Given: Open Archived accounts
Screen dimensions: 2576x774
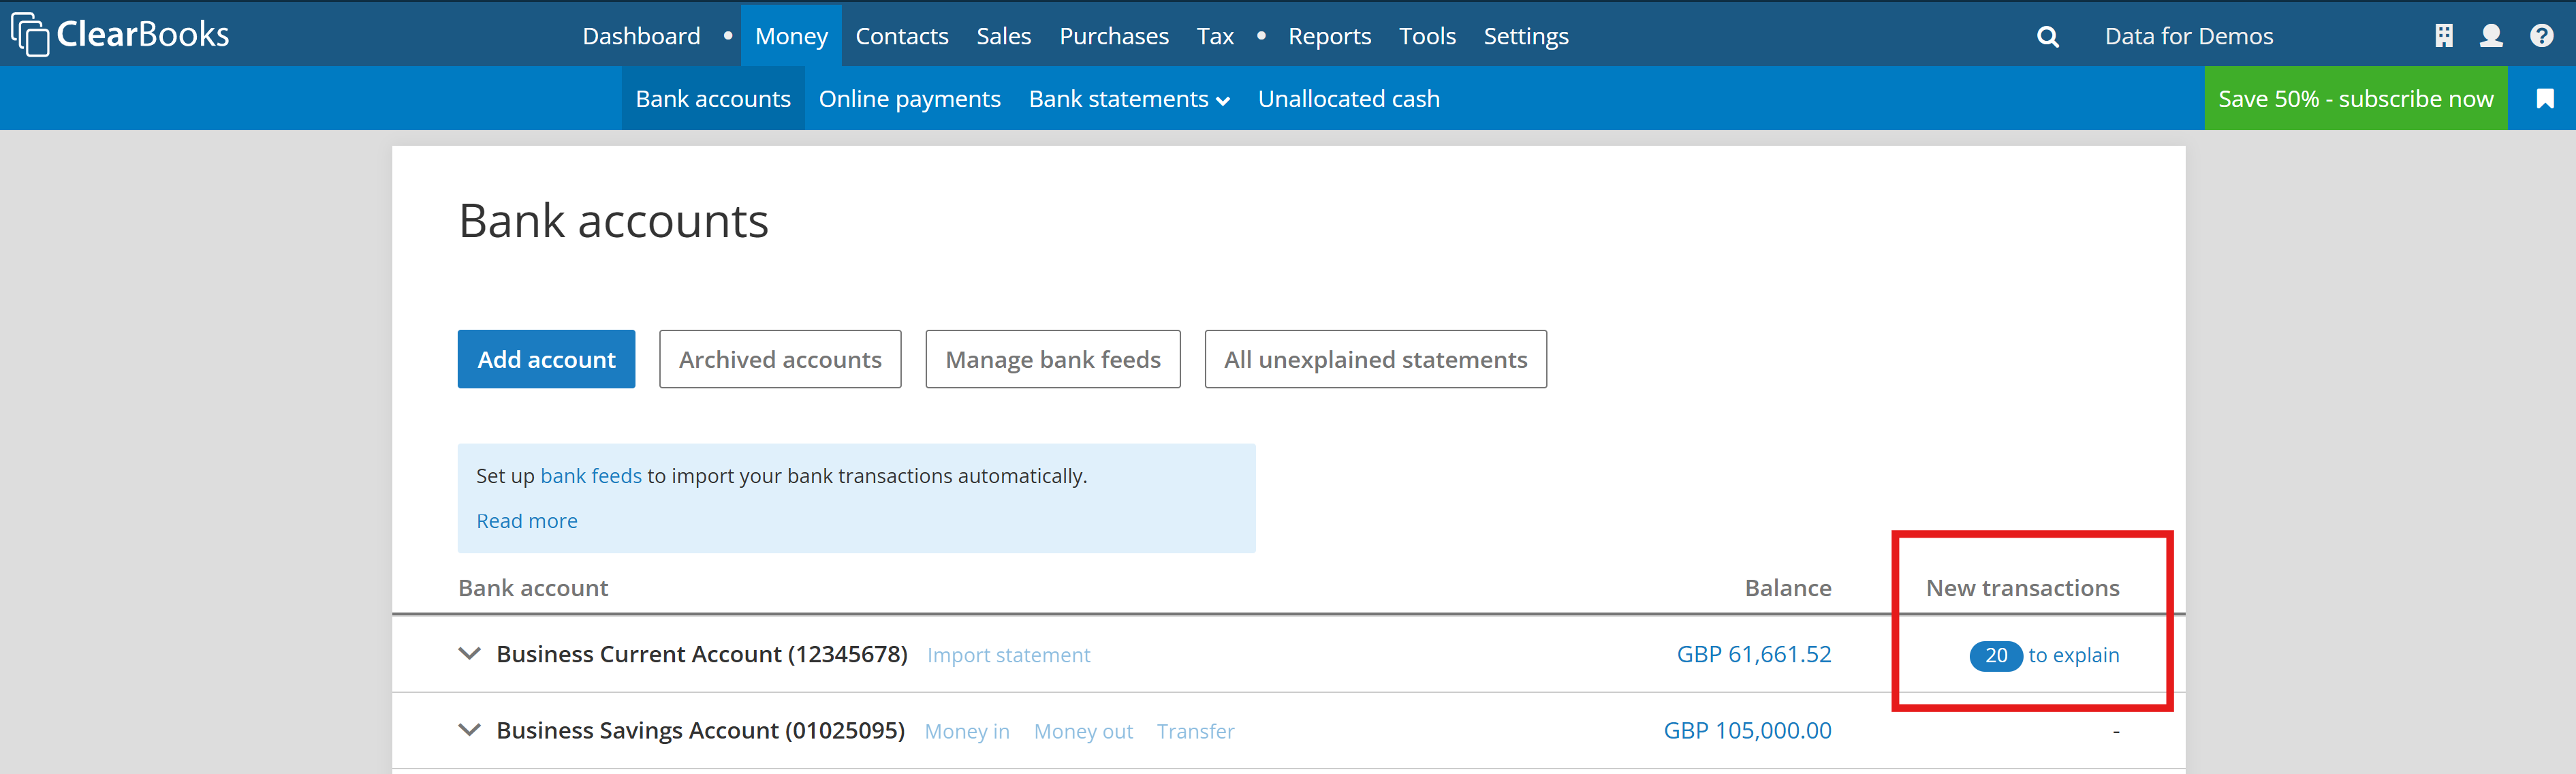Looking at the screenshot, I should click(780, 359).
